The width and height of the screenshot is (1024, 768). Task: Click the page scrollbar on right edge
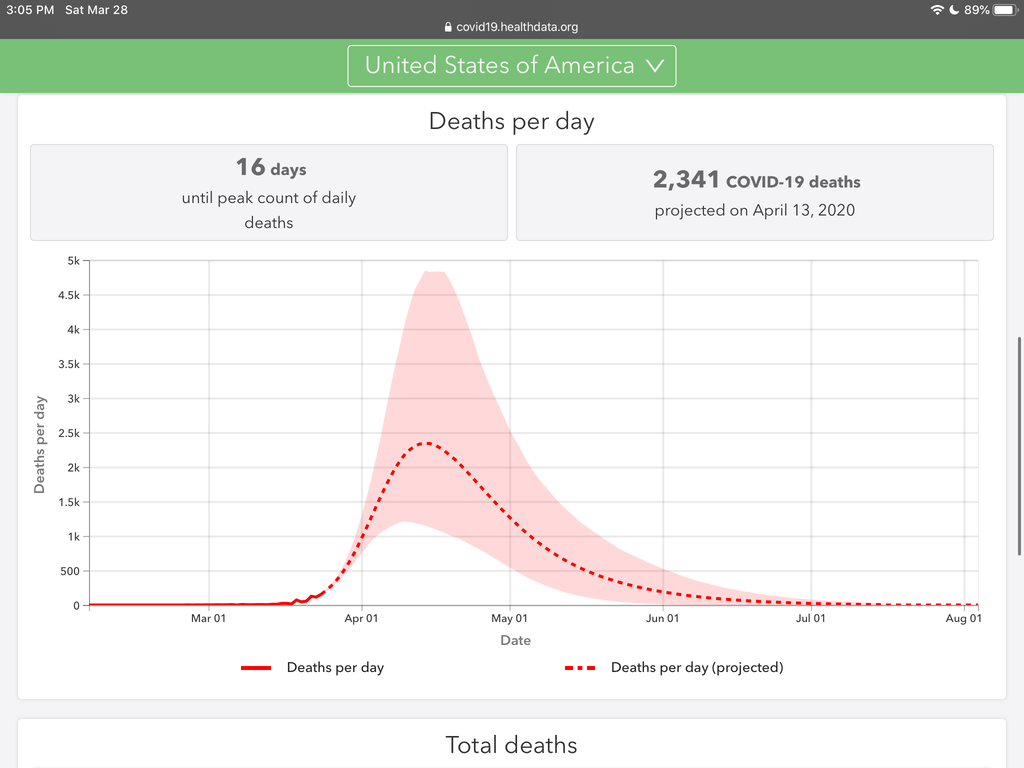1019,445
